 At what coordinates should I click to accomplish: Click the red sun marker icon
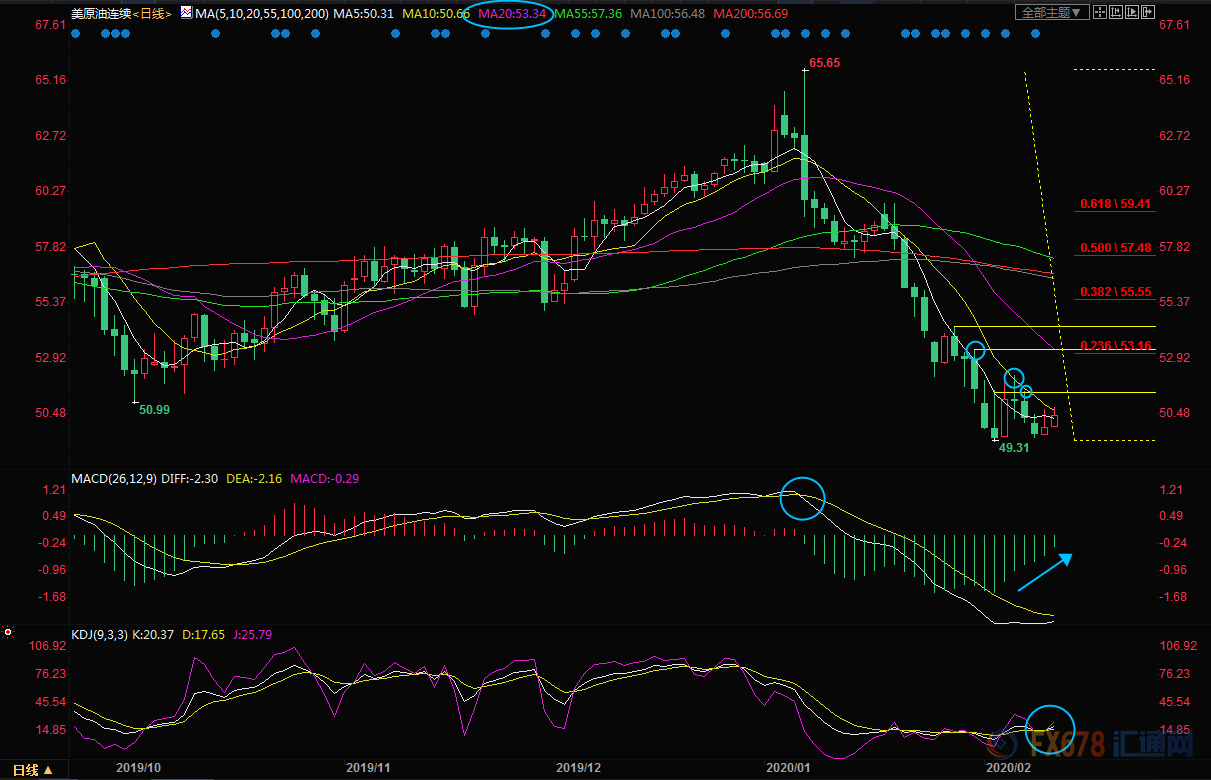point(8,632)
